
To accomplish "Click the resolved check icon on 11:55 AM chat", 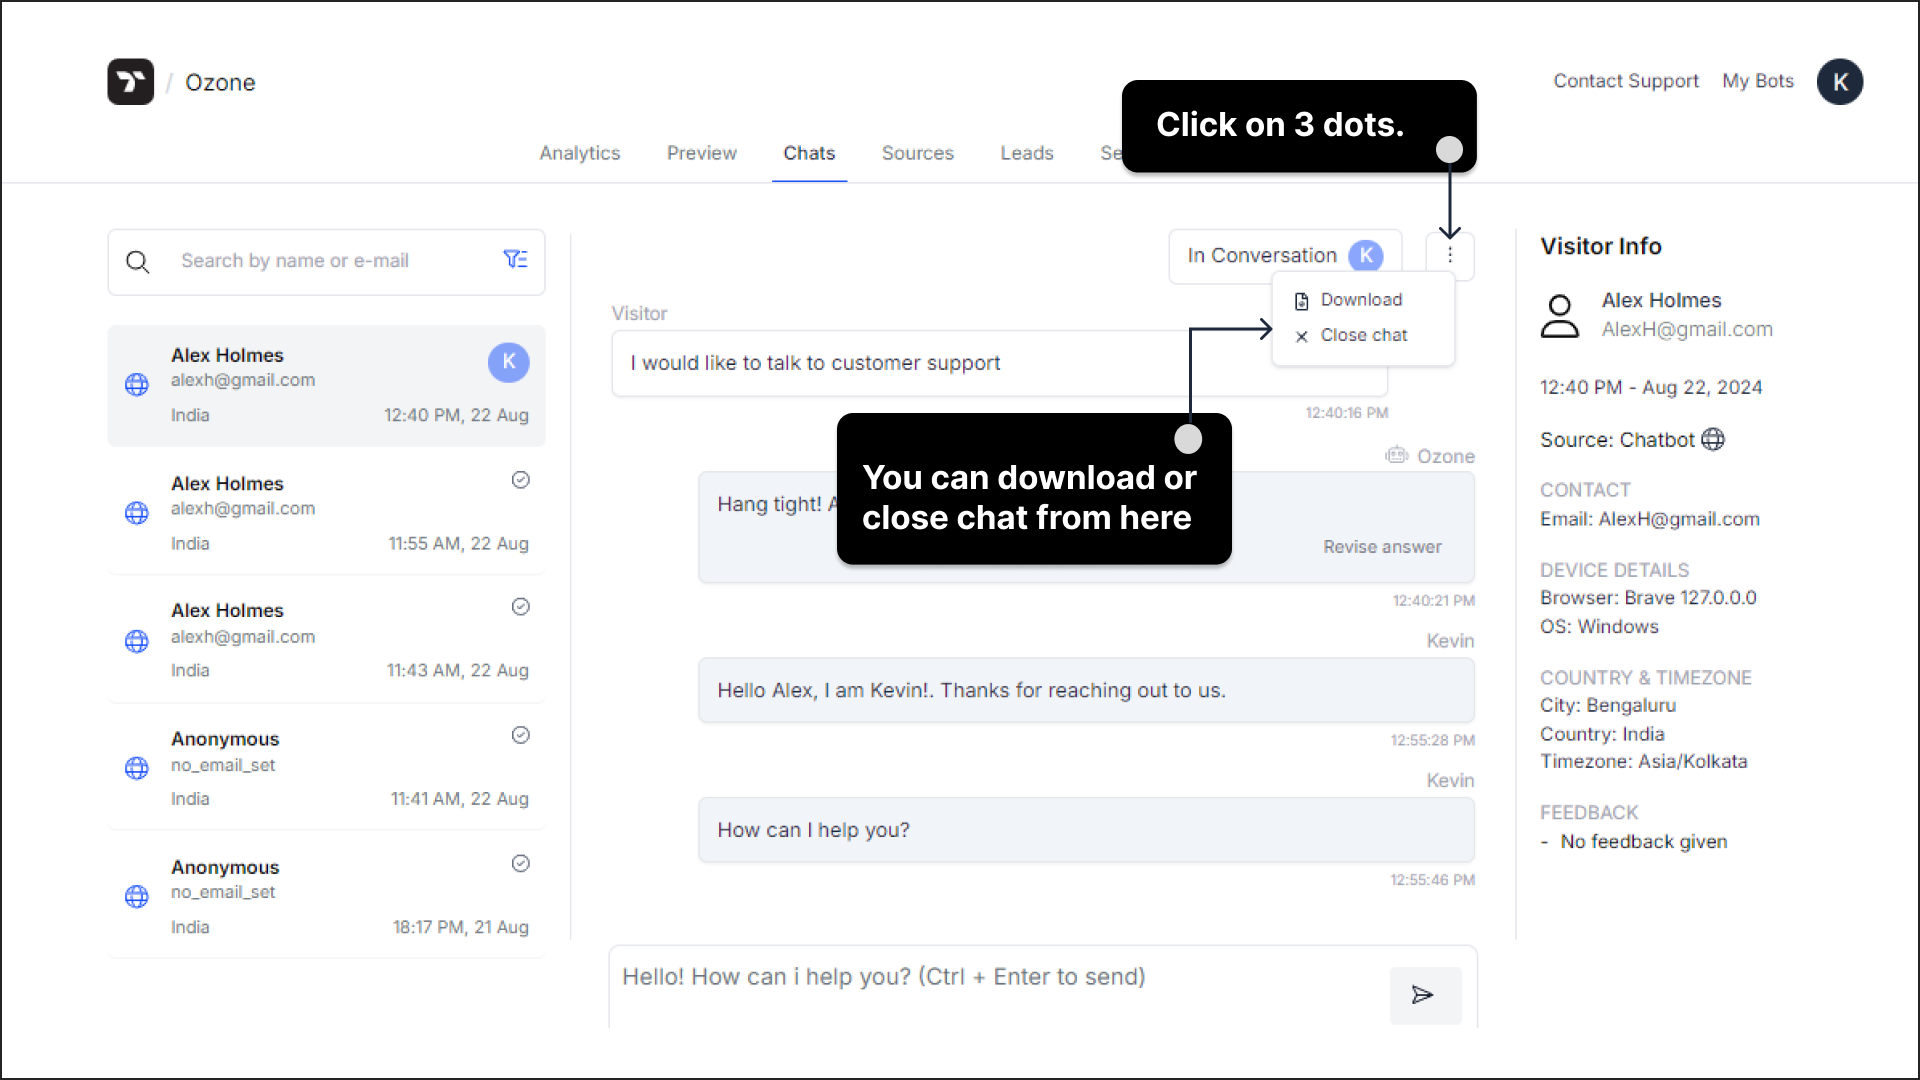I will click(x=521, y=480).
